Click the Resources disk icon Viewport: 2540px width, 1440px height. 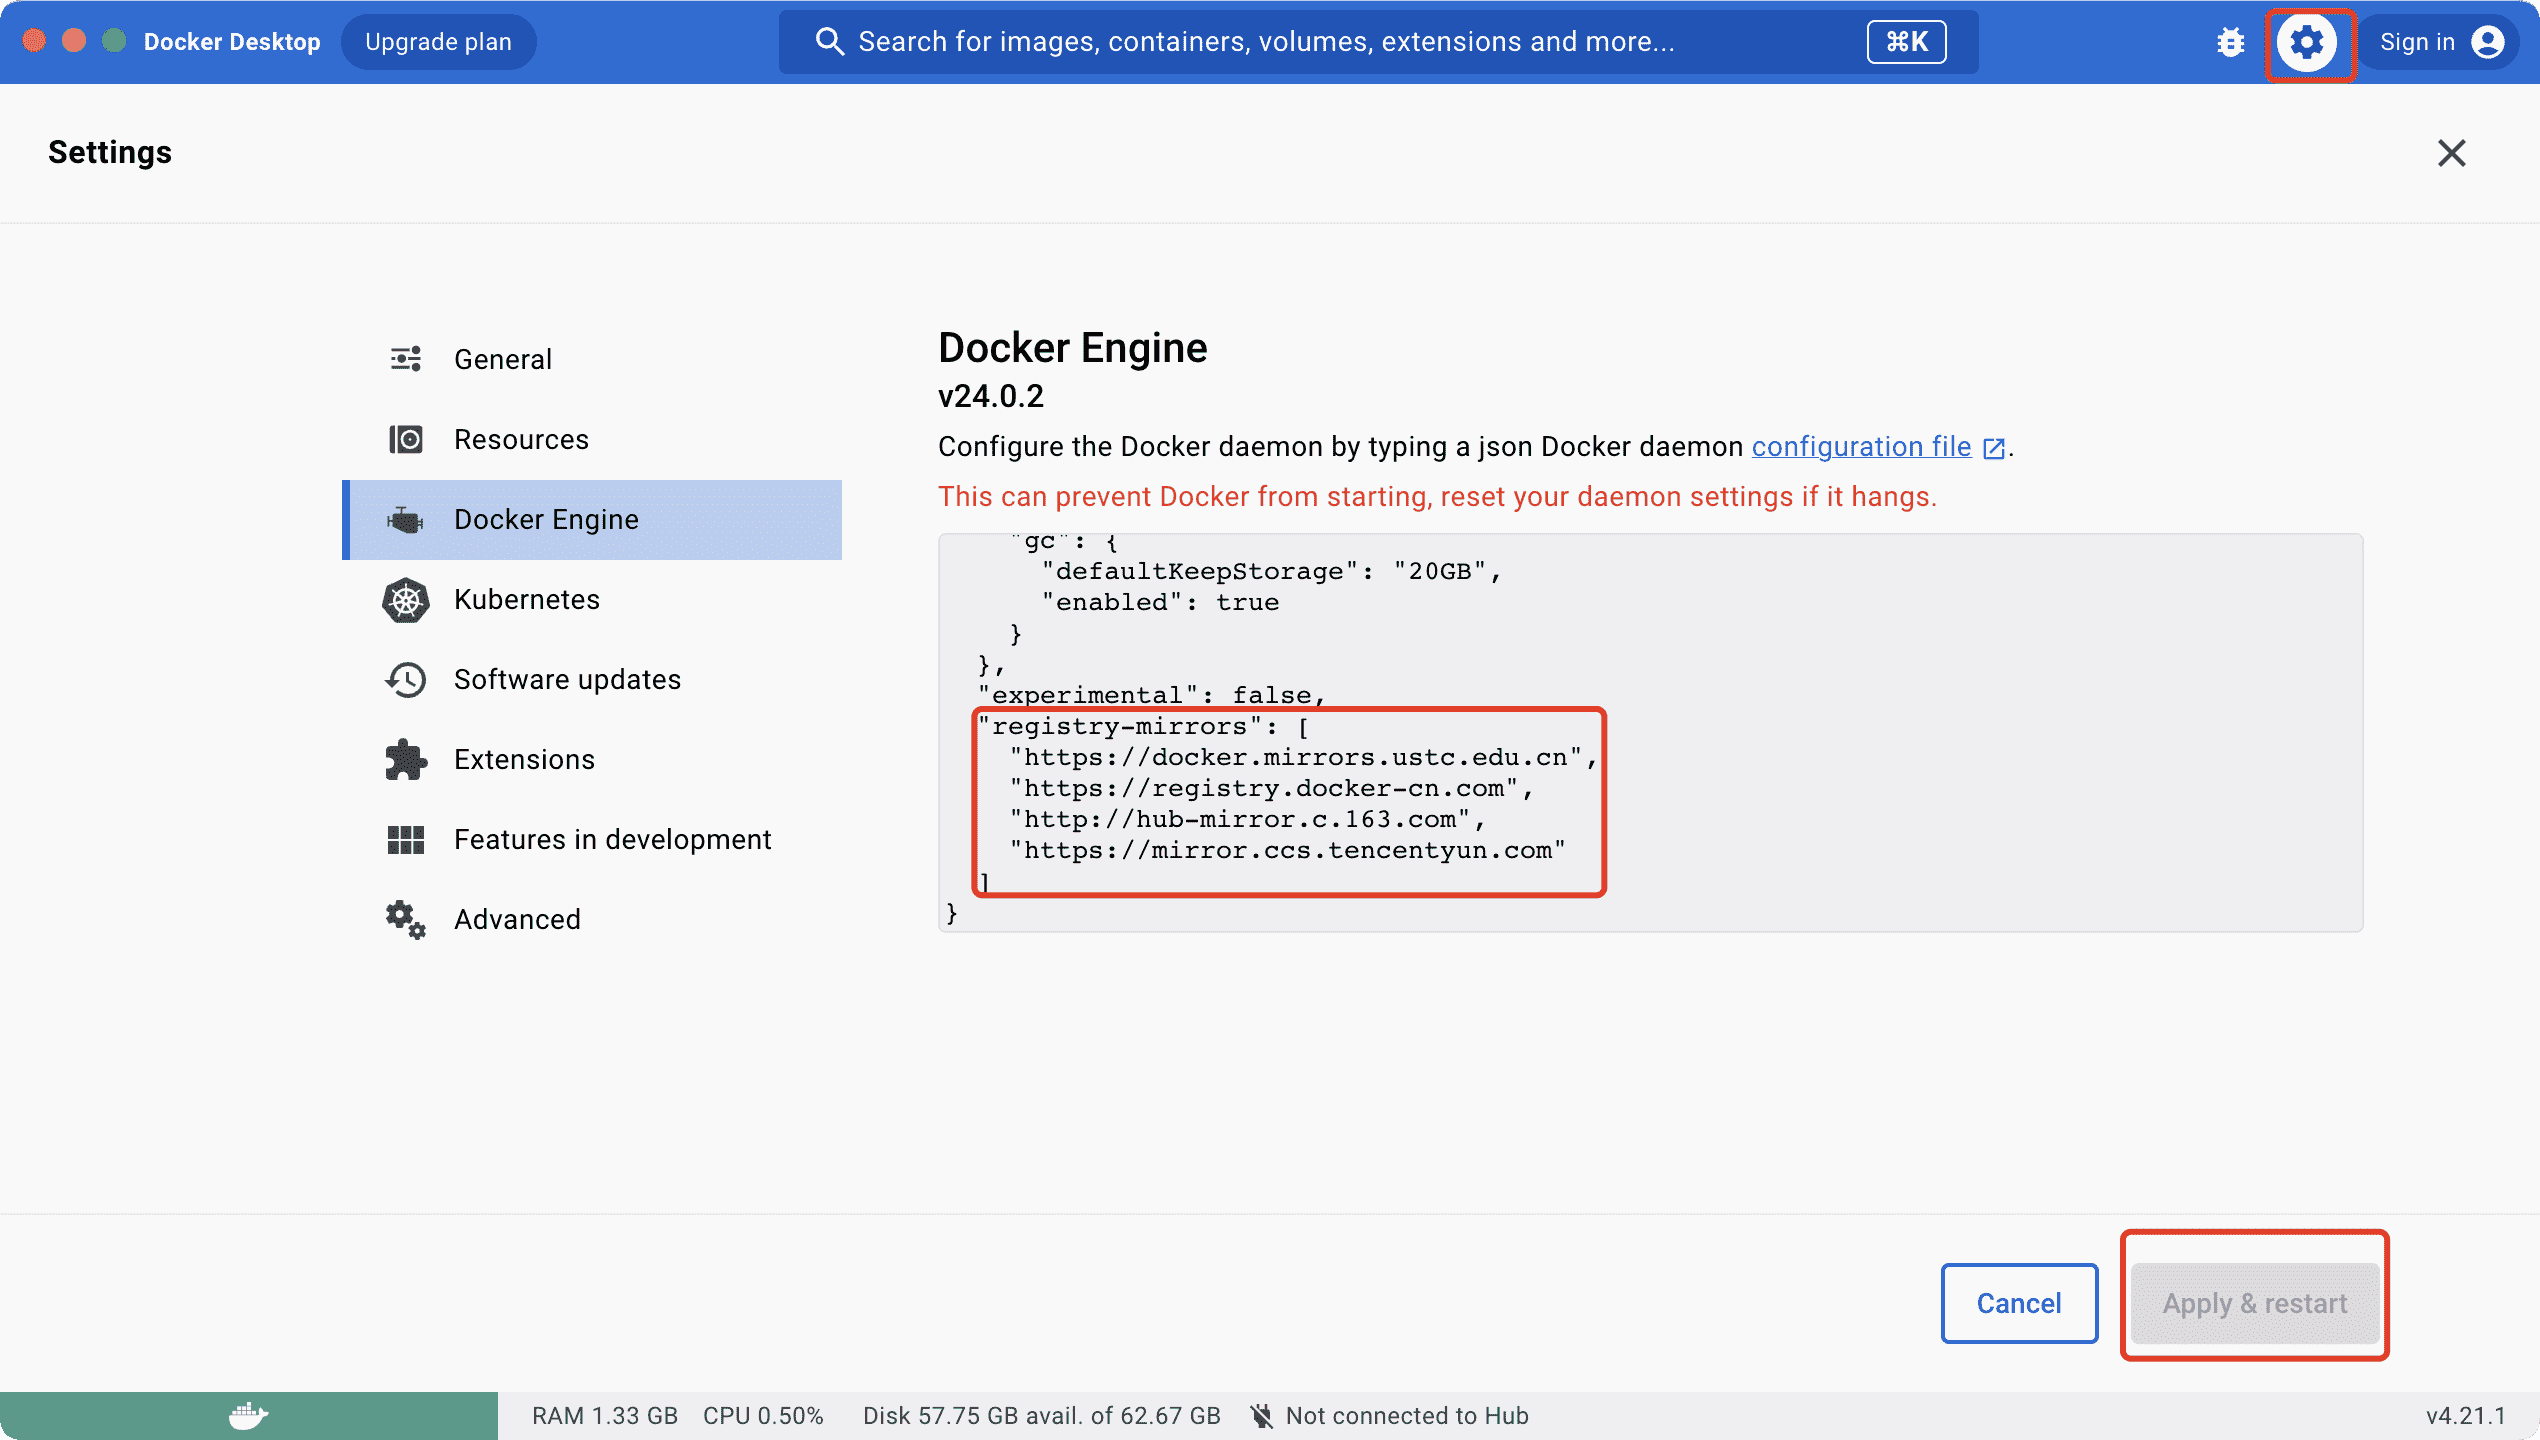tap(406, 439)
